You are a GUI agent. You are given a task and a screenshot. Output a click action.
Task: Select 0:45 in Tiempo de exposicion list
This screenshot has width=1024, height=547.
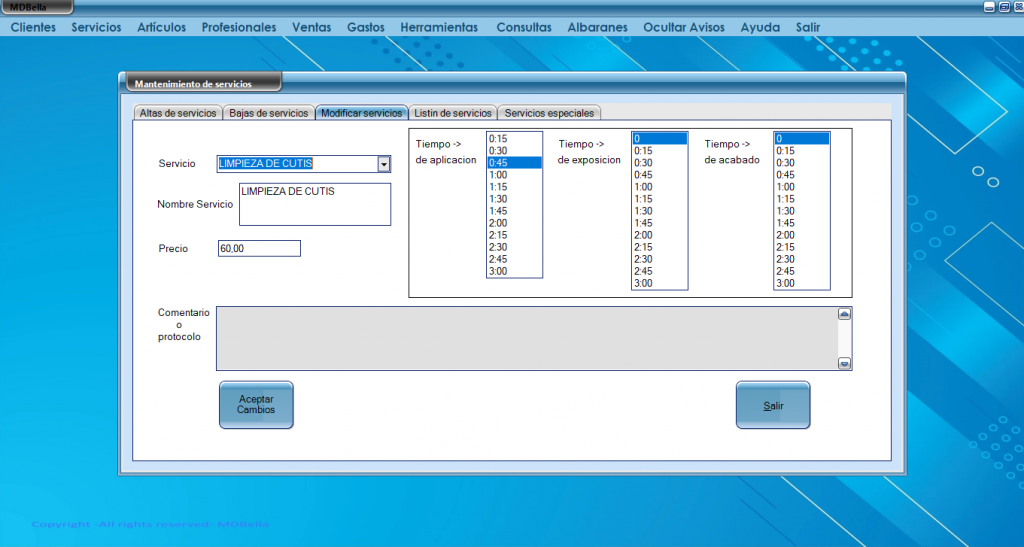(x=660, y=175)
